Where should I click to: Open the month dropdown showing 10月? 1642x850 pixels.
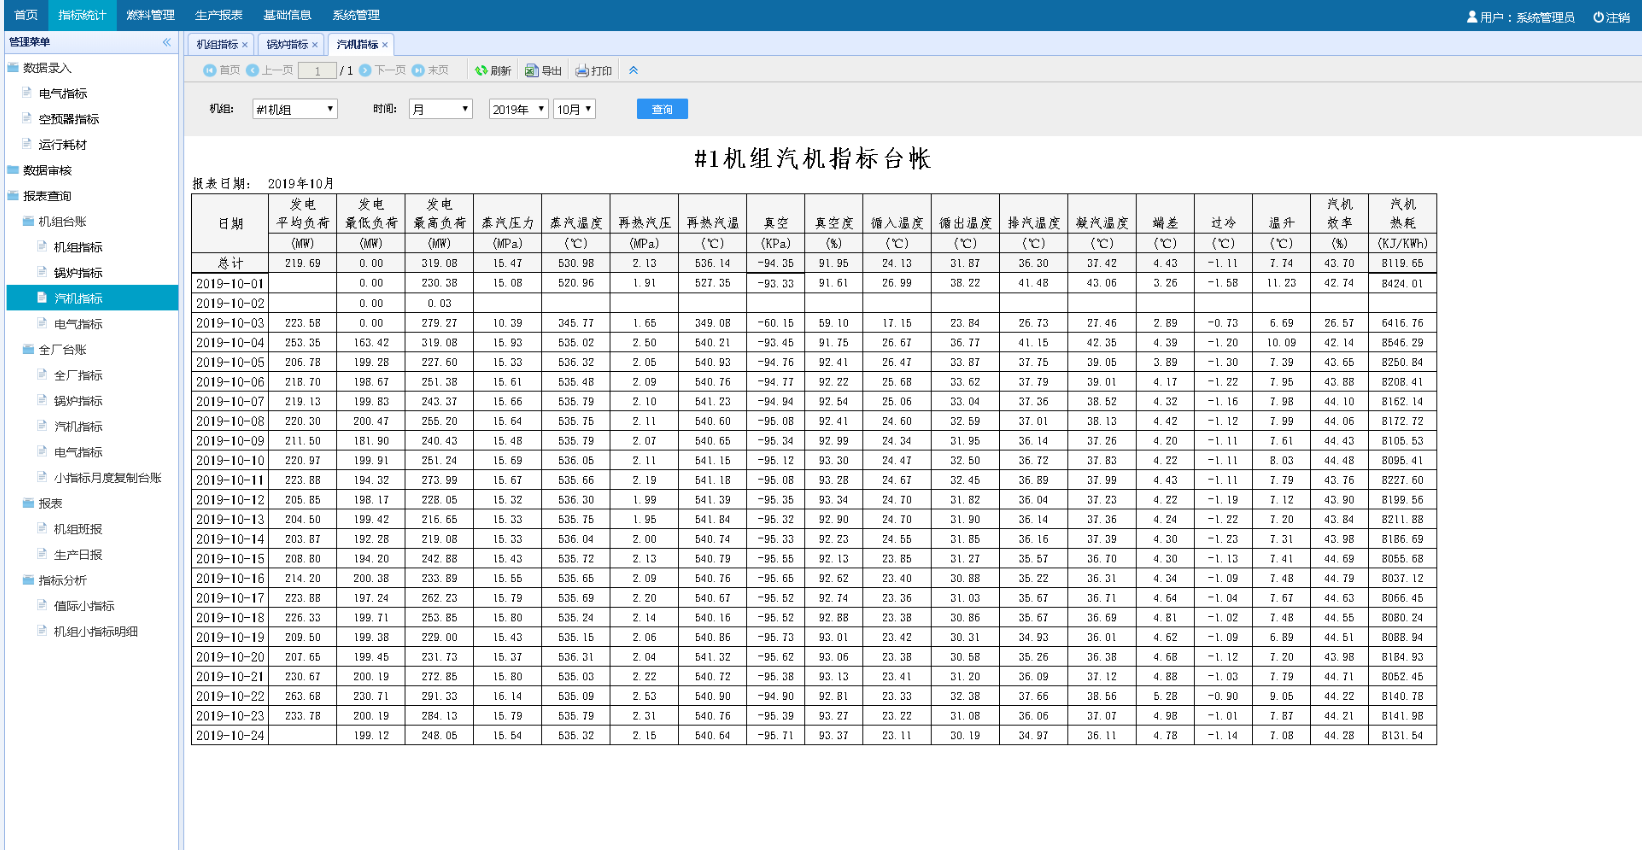click(x=575, y=109)
